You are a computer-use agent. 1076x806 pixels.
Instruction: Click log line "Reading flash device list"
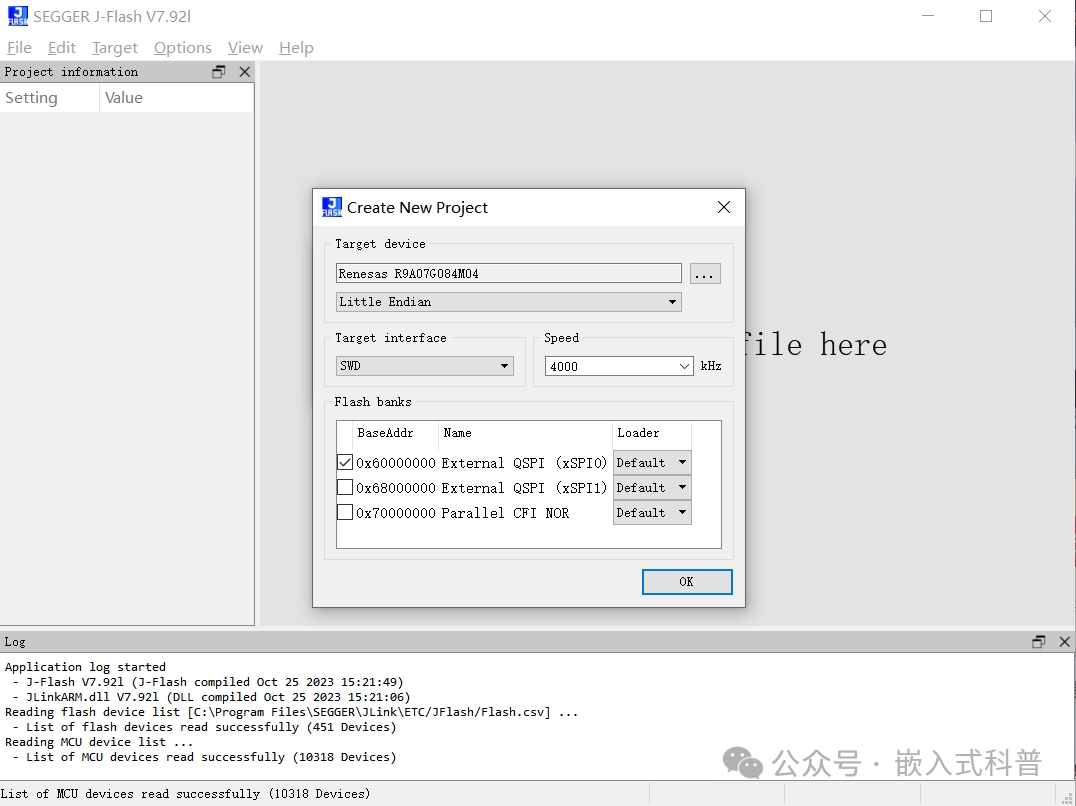[291, 712]
